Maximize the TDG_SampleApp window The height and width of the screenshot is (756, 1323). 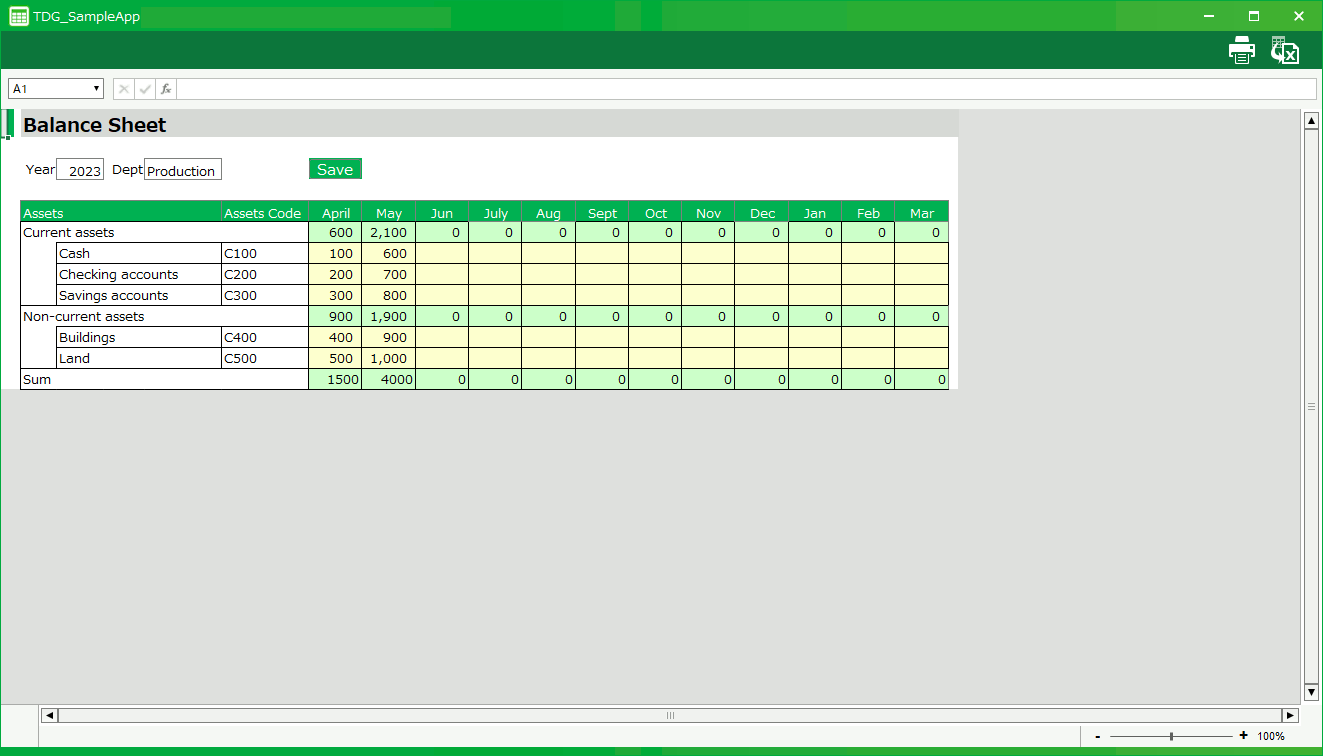[x=1254, y=16]
